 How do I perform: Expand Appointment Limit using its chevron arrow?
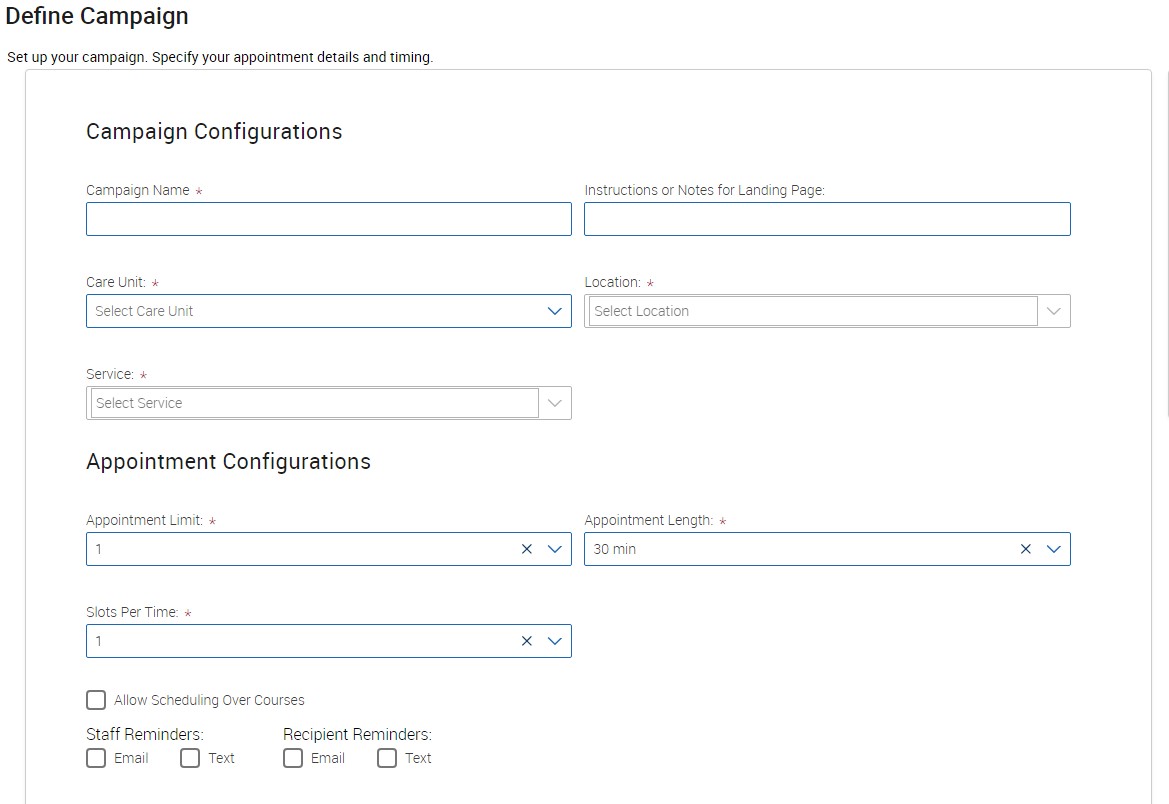click(555, 549)
